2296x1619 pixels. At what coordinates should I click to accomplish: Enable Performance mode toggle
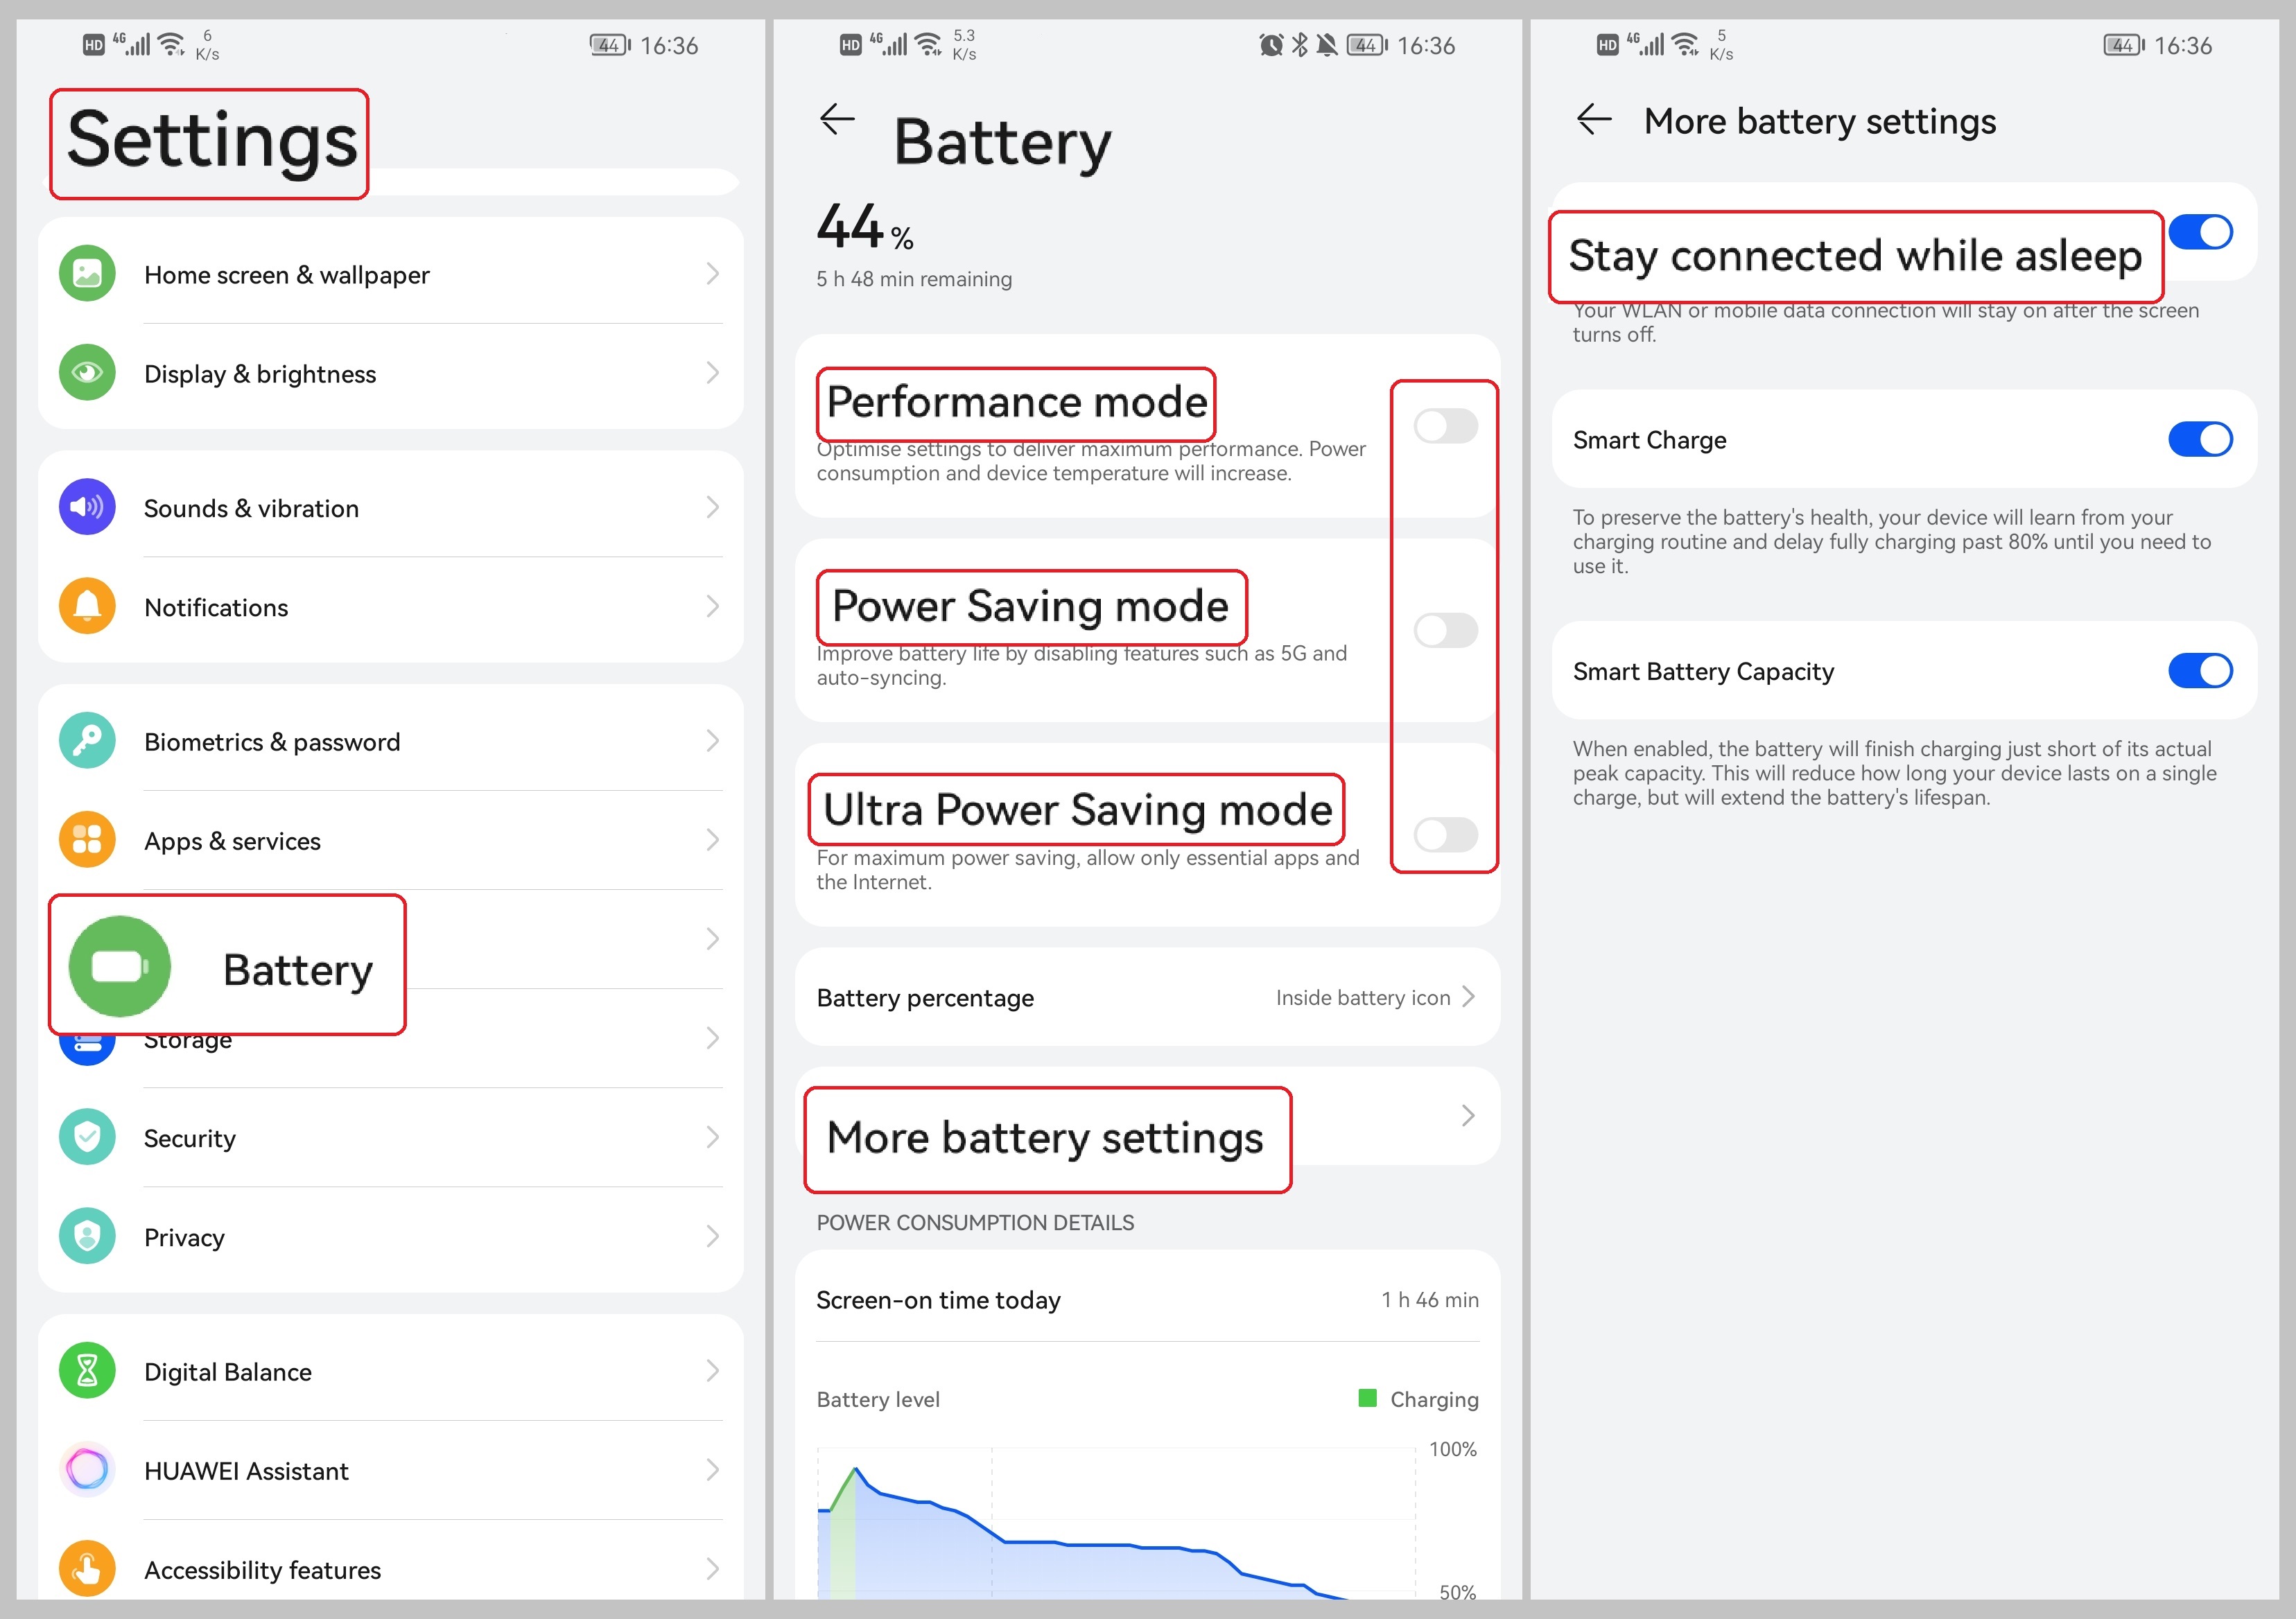[1445, 426]
